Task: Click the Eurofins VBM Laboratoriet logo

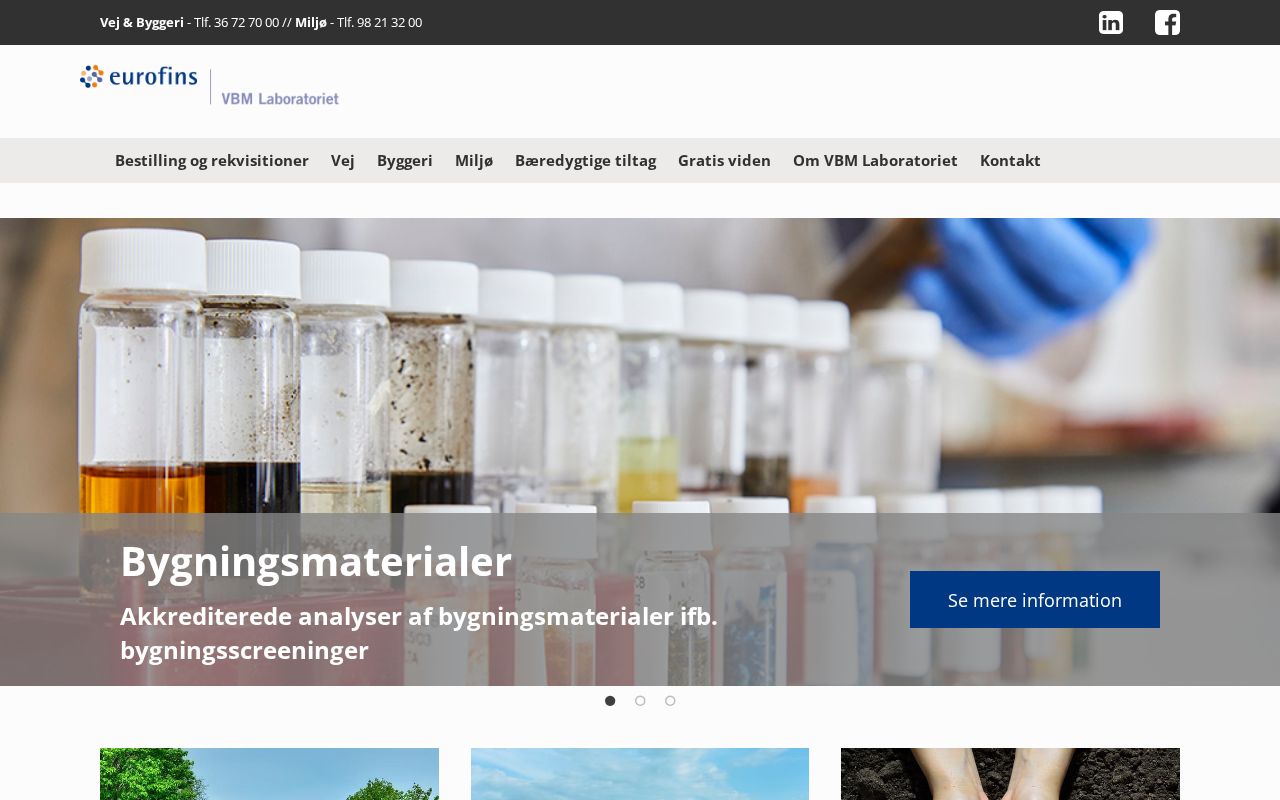Action: 210,85
